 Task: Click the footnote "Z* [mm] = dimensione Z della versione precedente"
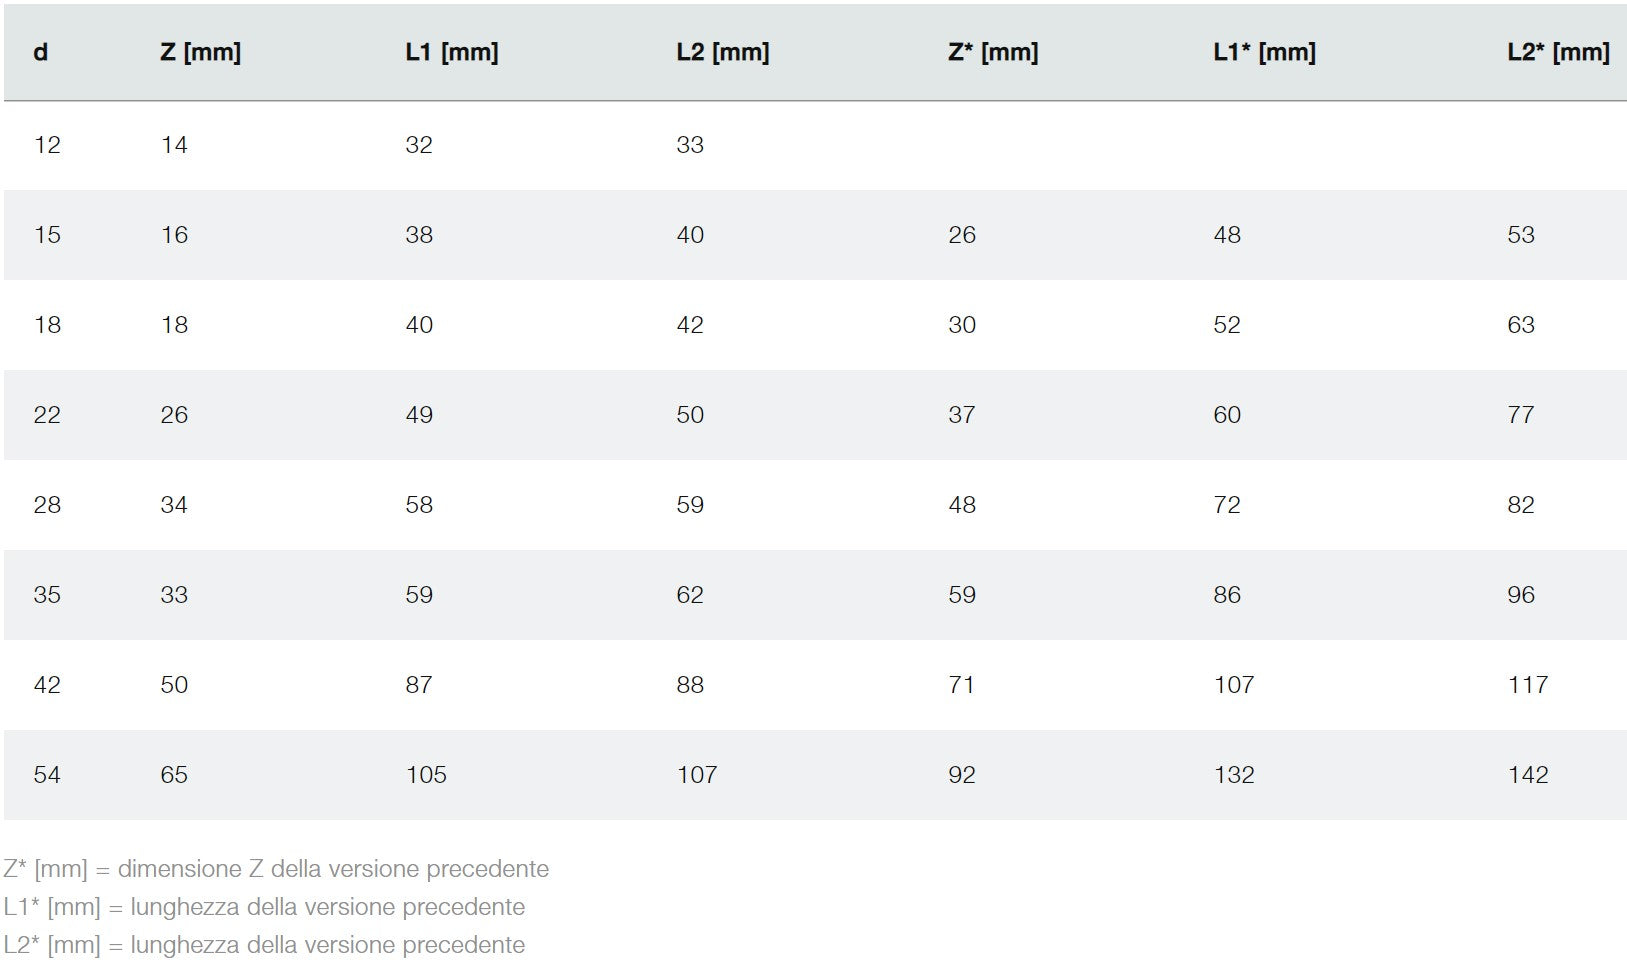point(276,869)
